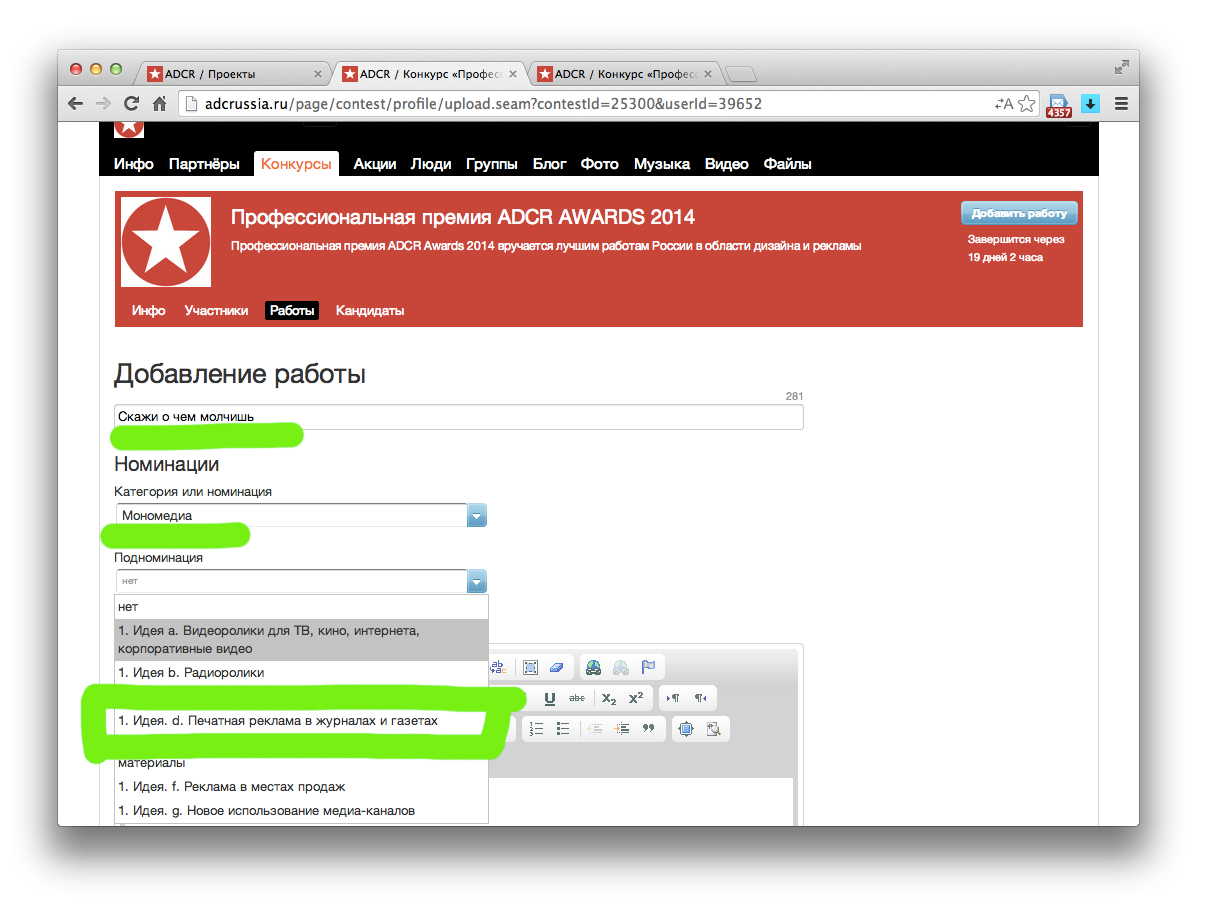Open the Видео section

click(727, 164)
